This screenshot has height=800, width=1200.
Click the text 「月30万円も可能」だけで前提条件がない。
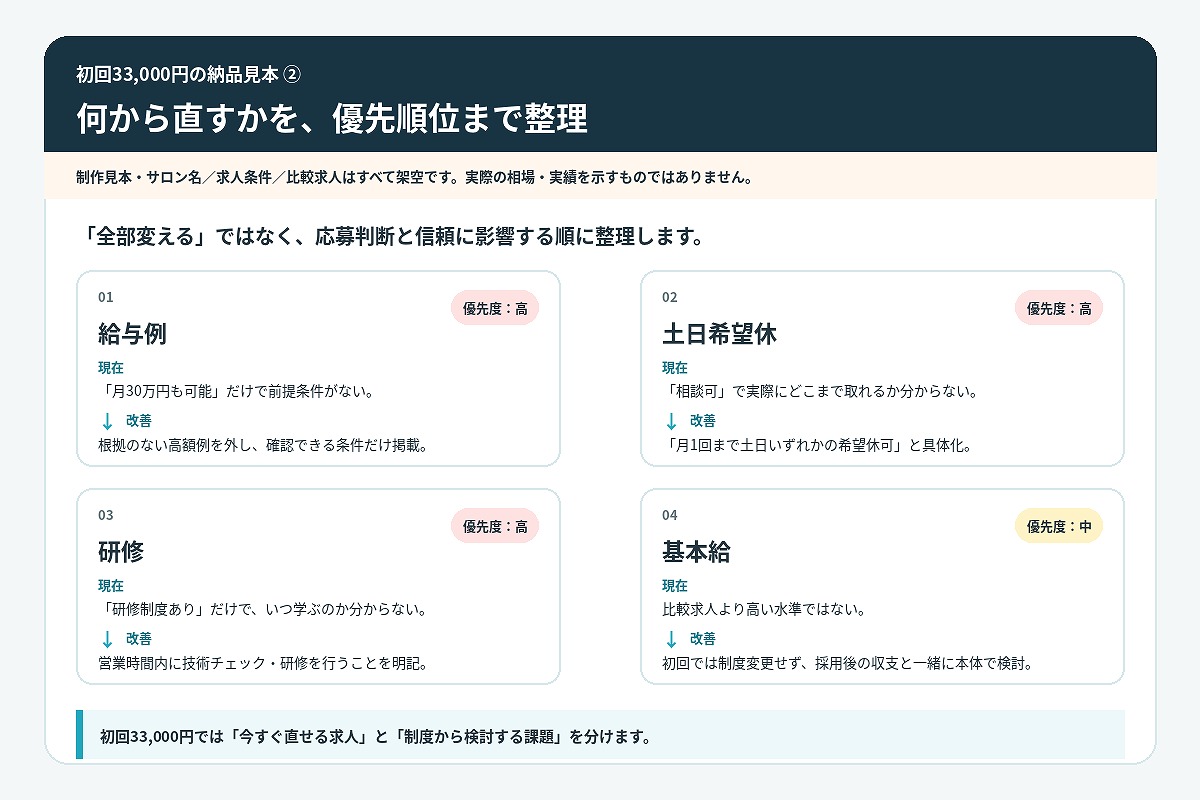pos(236,391)
